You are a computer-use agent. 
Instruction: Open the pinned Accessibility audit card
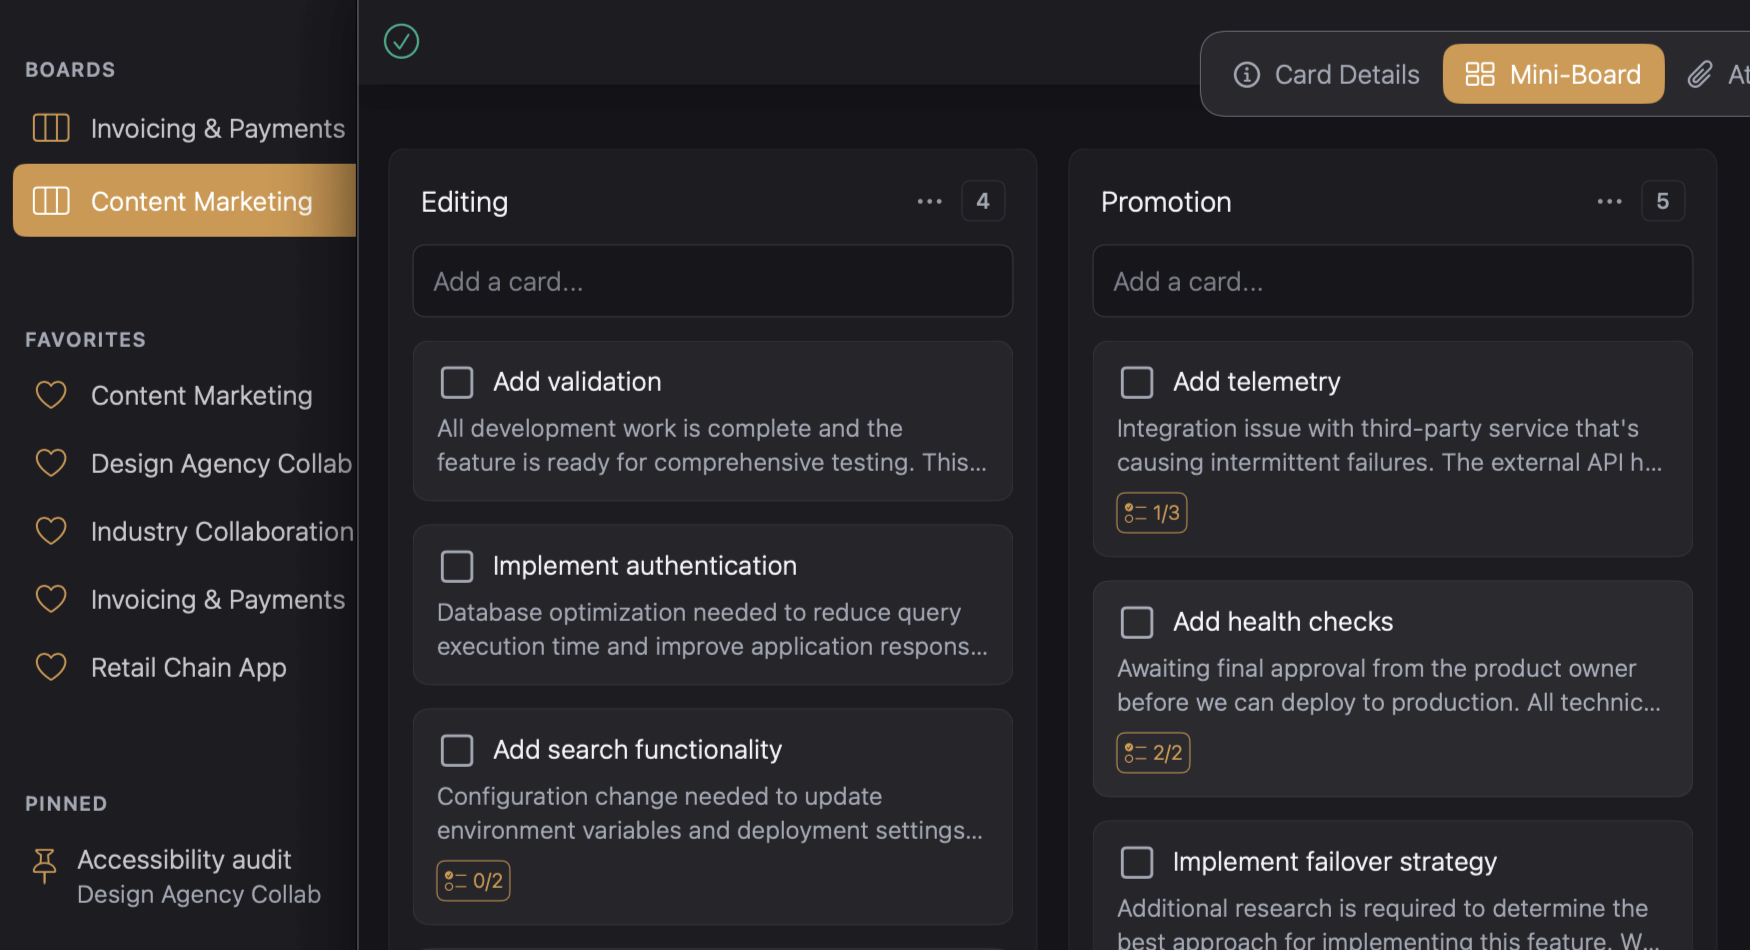click(184, 859)
